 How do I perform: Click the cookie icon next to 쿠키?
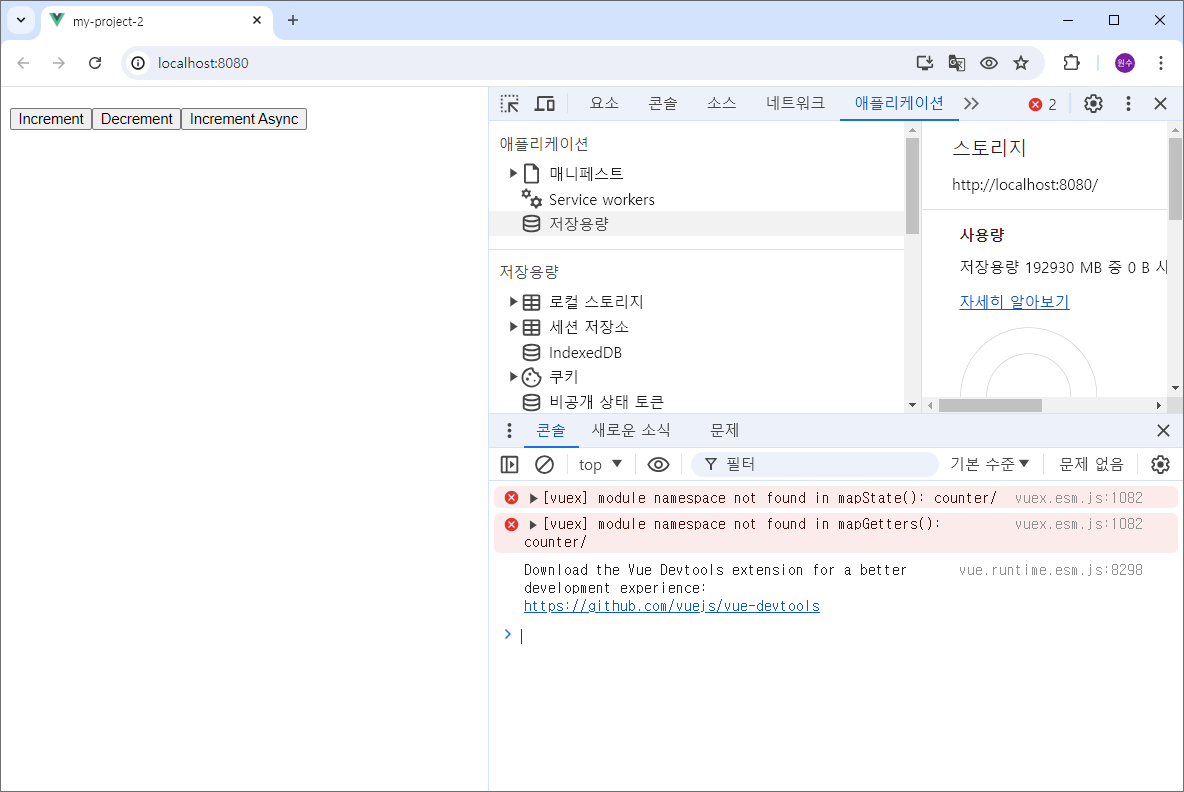(532, 377)
